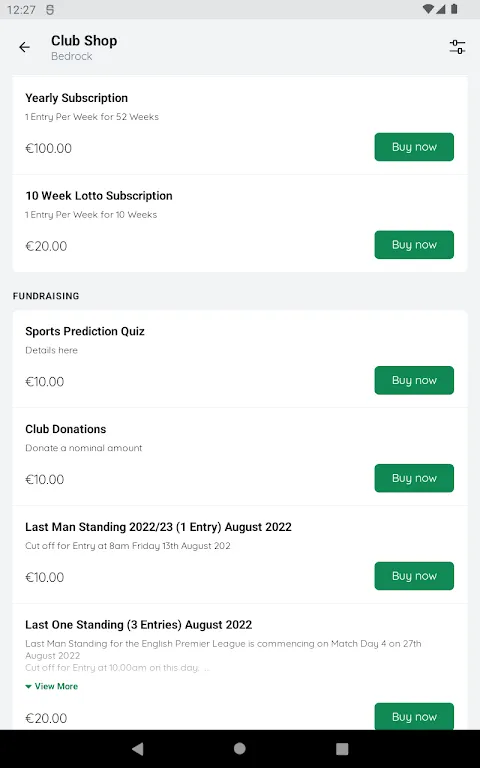Buy the 10 Week Lotto Subscription
The height and width of the screenshot is (768, 480).
tap(414, 245)
